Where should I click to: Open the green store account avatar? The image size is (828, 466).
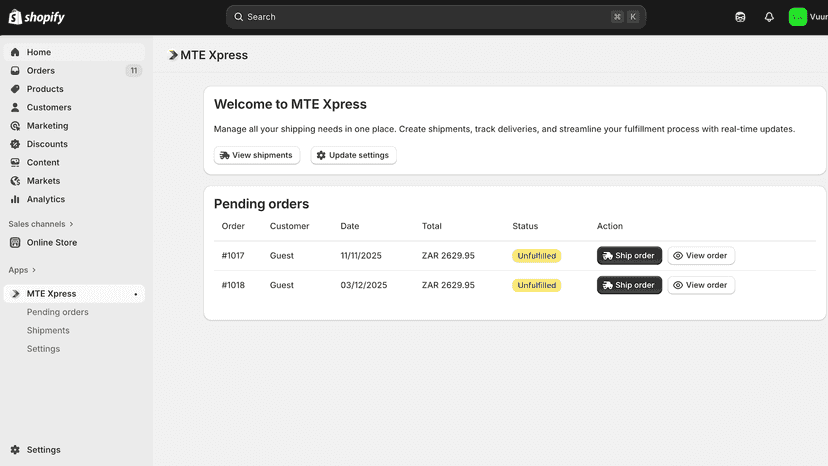[797, 17]
